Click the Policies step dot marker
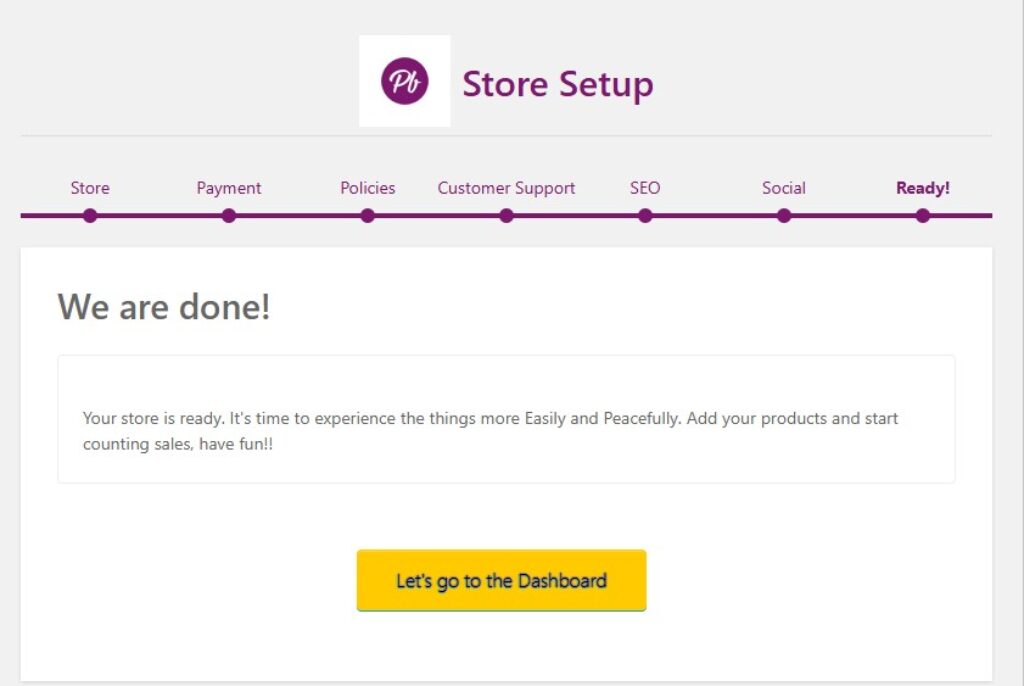 click(x=368, y=215)
